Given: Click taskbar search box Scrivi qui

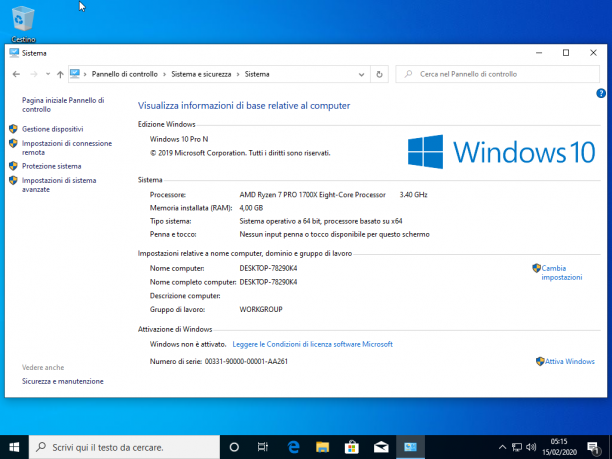Looking at the screenshot, I should (x=124, y=447).
